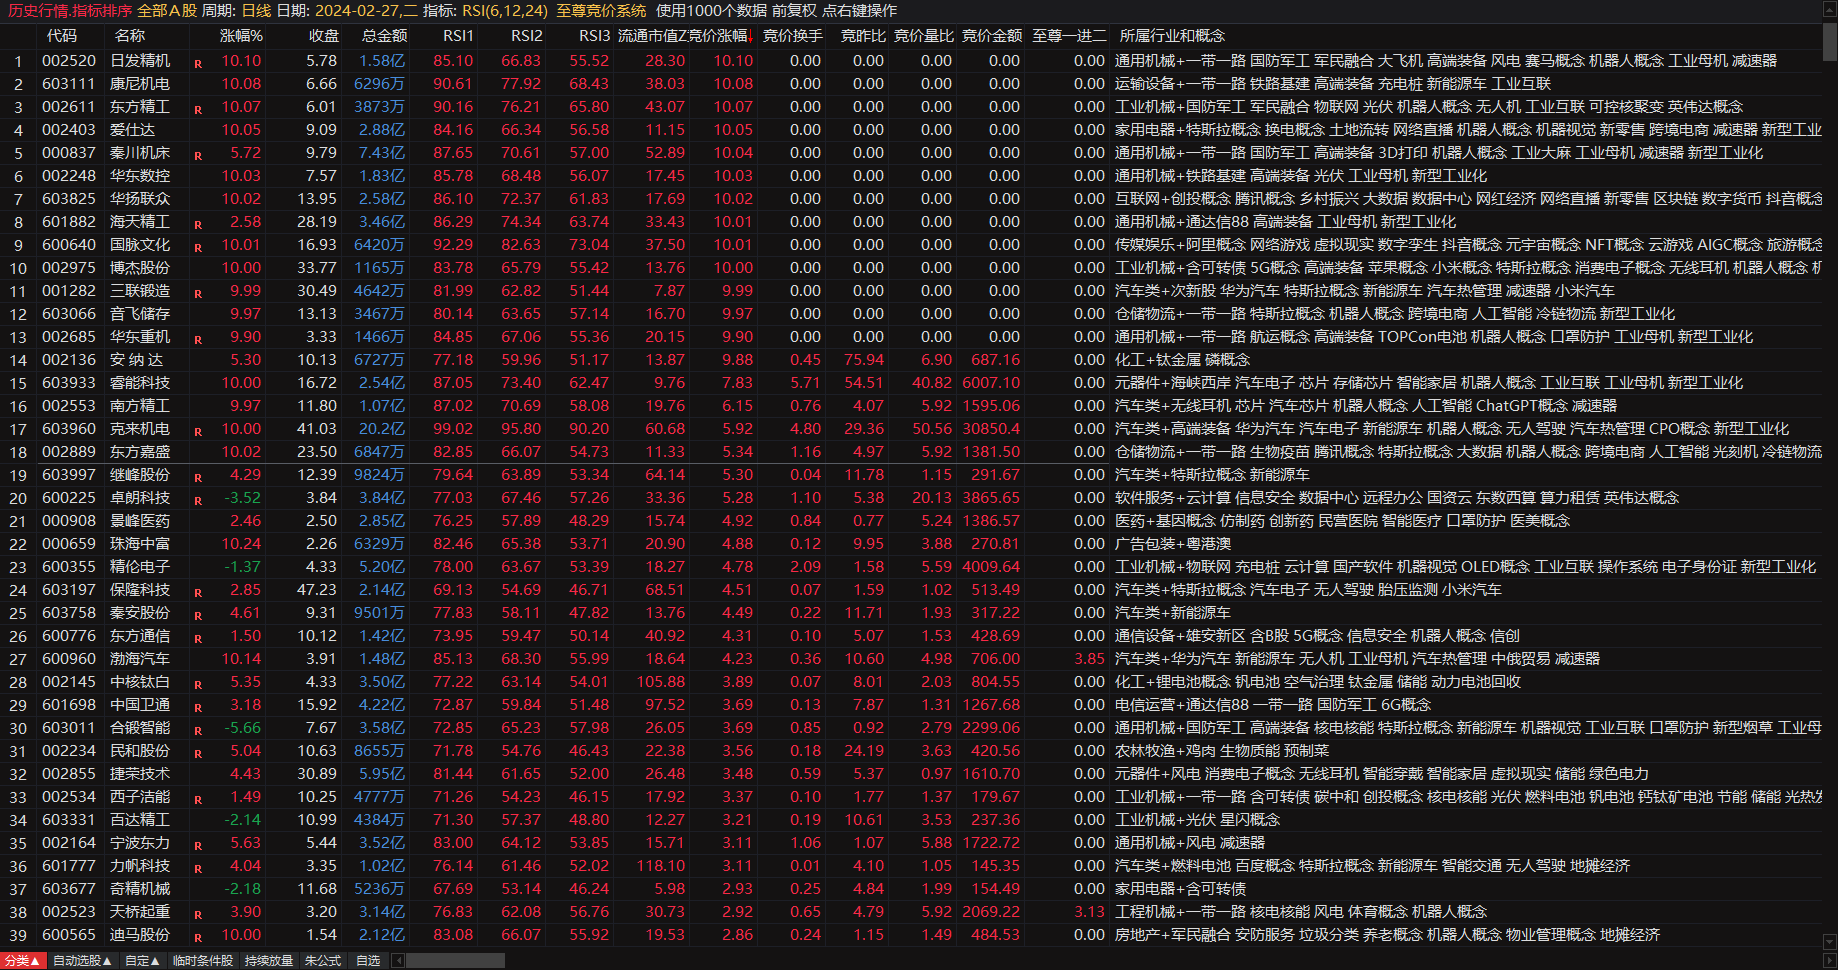Select the 音飞储存 row name
This screenshot has height=970, width=1838.
point(140,314)
